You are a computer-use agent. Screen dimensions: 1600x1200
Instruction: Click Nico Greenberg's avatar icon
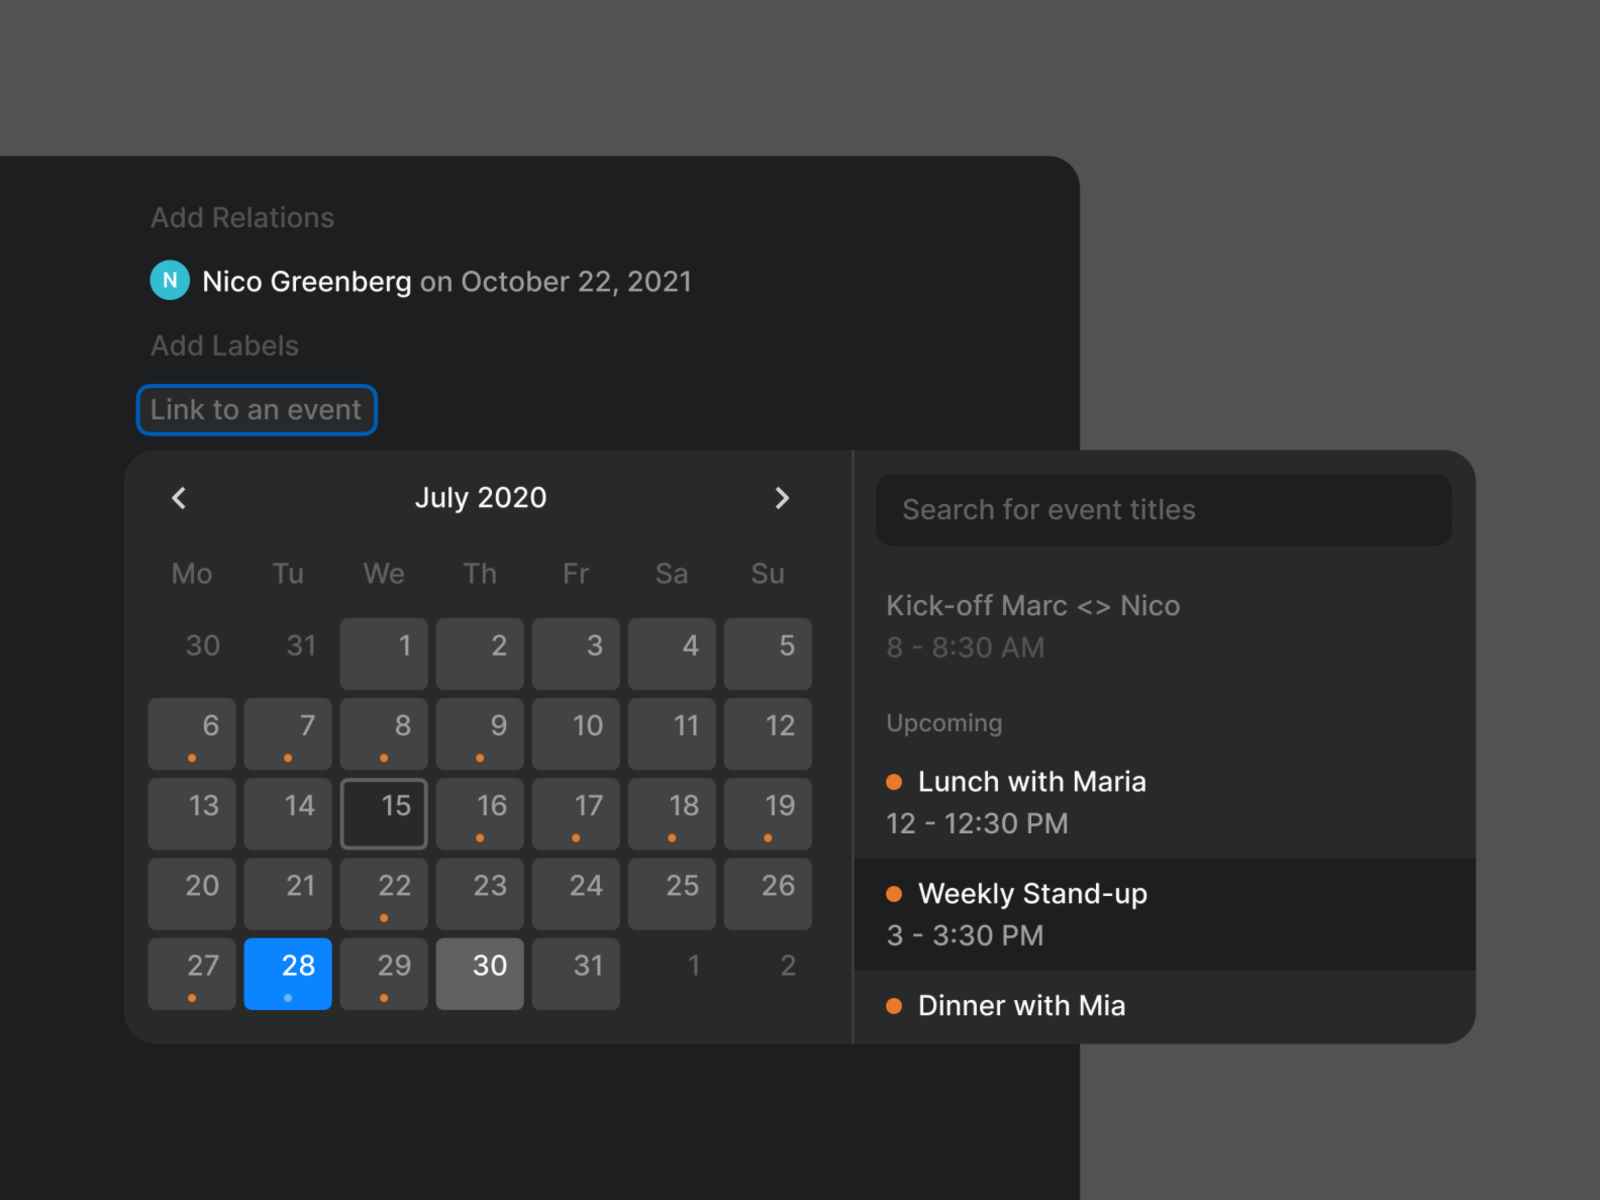(x=170, y=280)
